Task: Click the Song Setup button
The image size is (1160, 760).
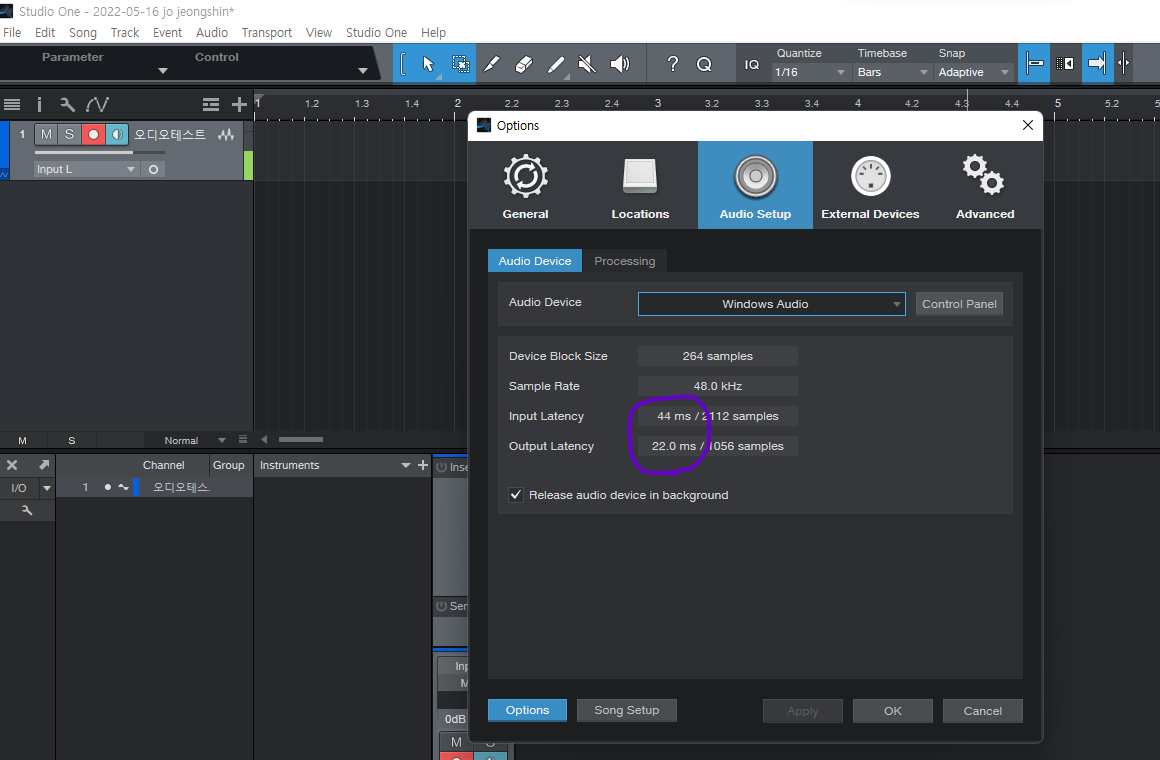Action: point(627,710)
